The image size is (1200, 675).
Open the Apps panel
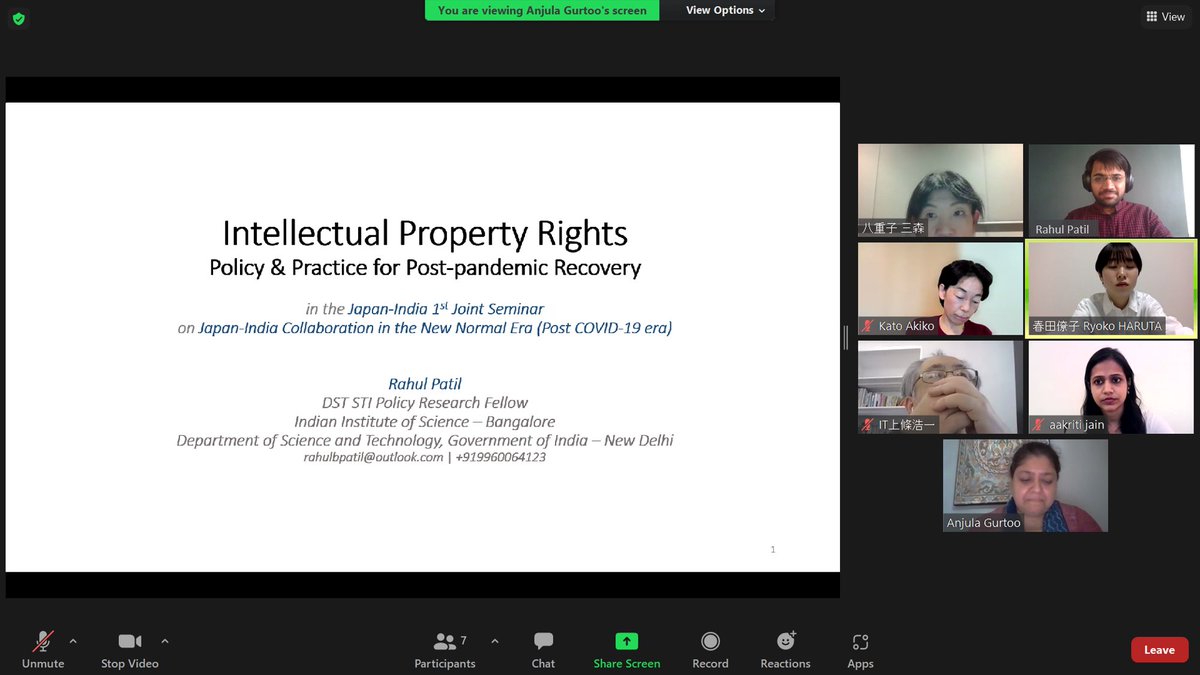pyautogui.click(x=860, y=651)
